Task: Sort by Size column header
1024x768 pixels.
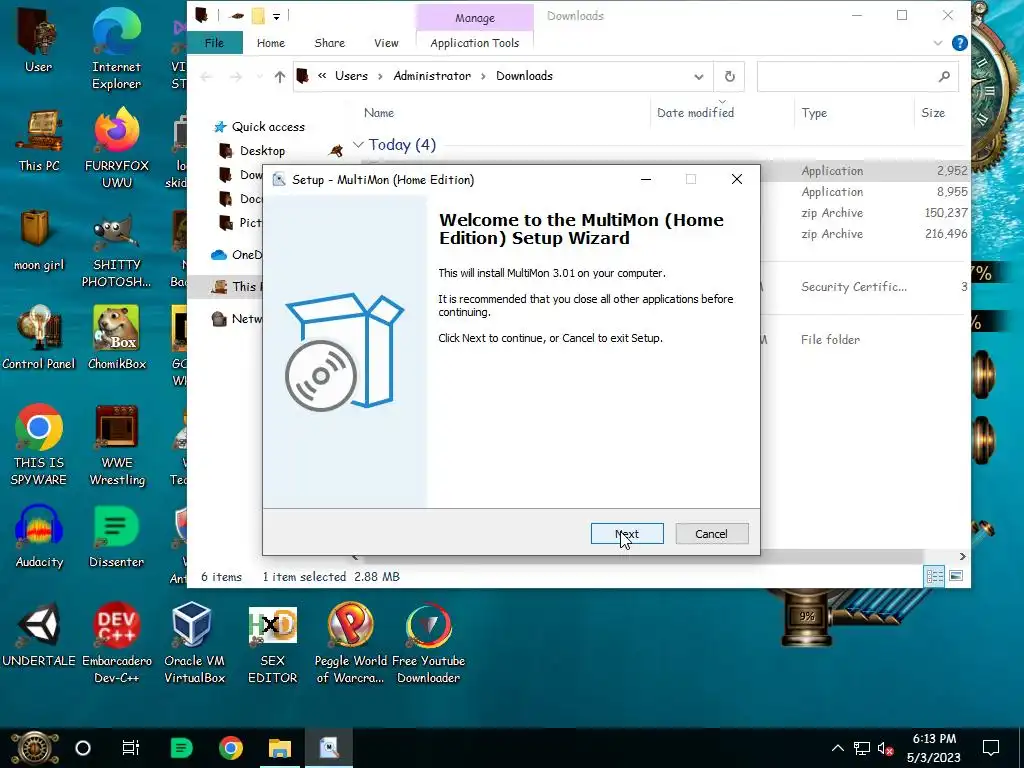Action: point(933,112)
